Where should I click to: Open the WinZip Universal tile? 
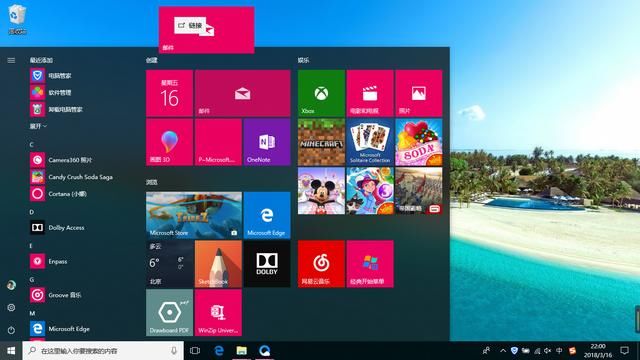[x=218, y=313]
